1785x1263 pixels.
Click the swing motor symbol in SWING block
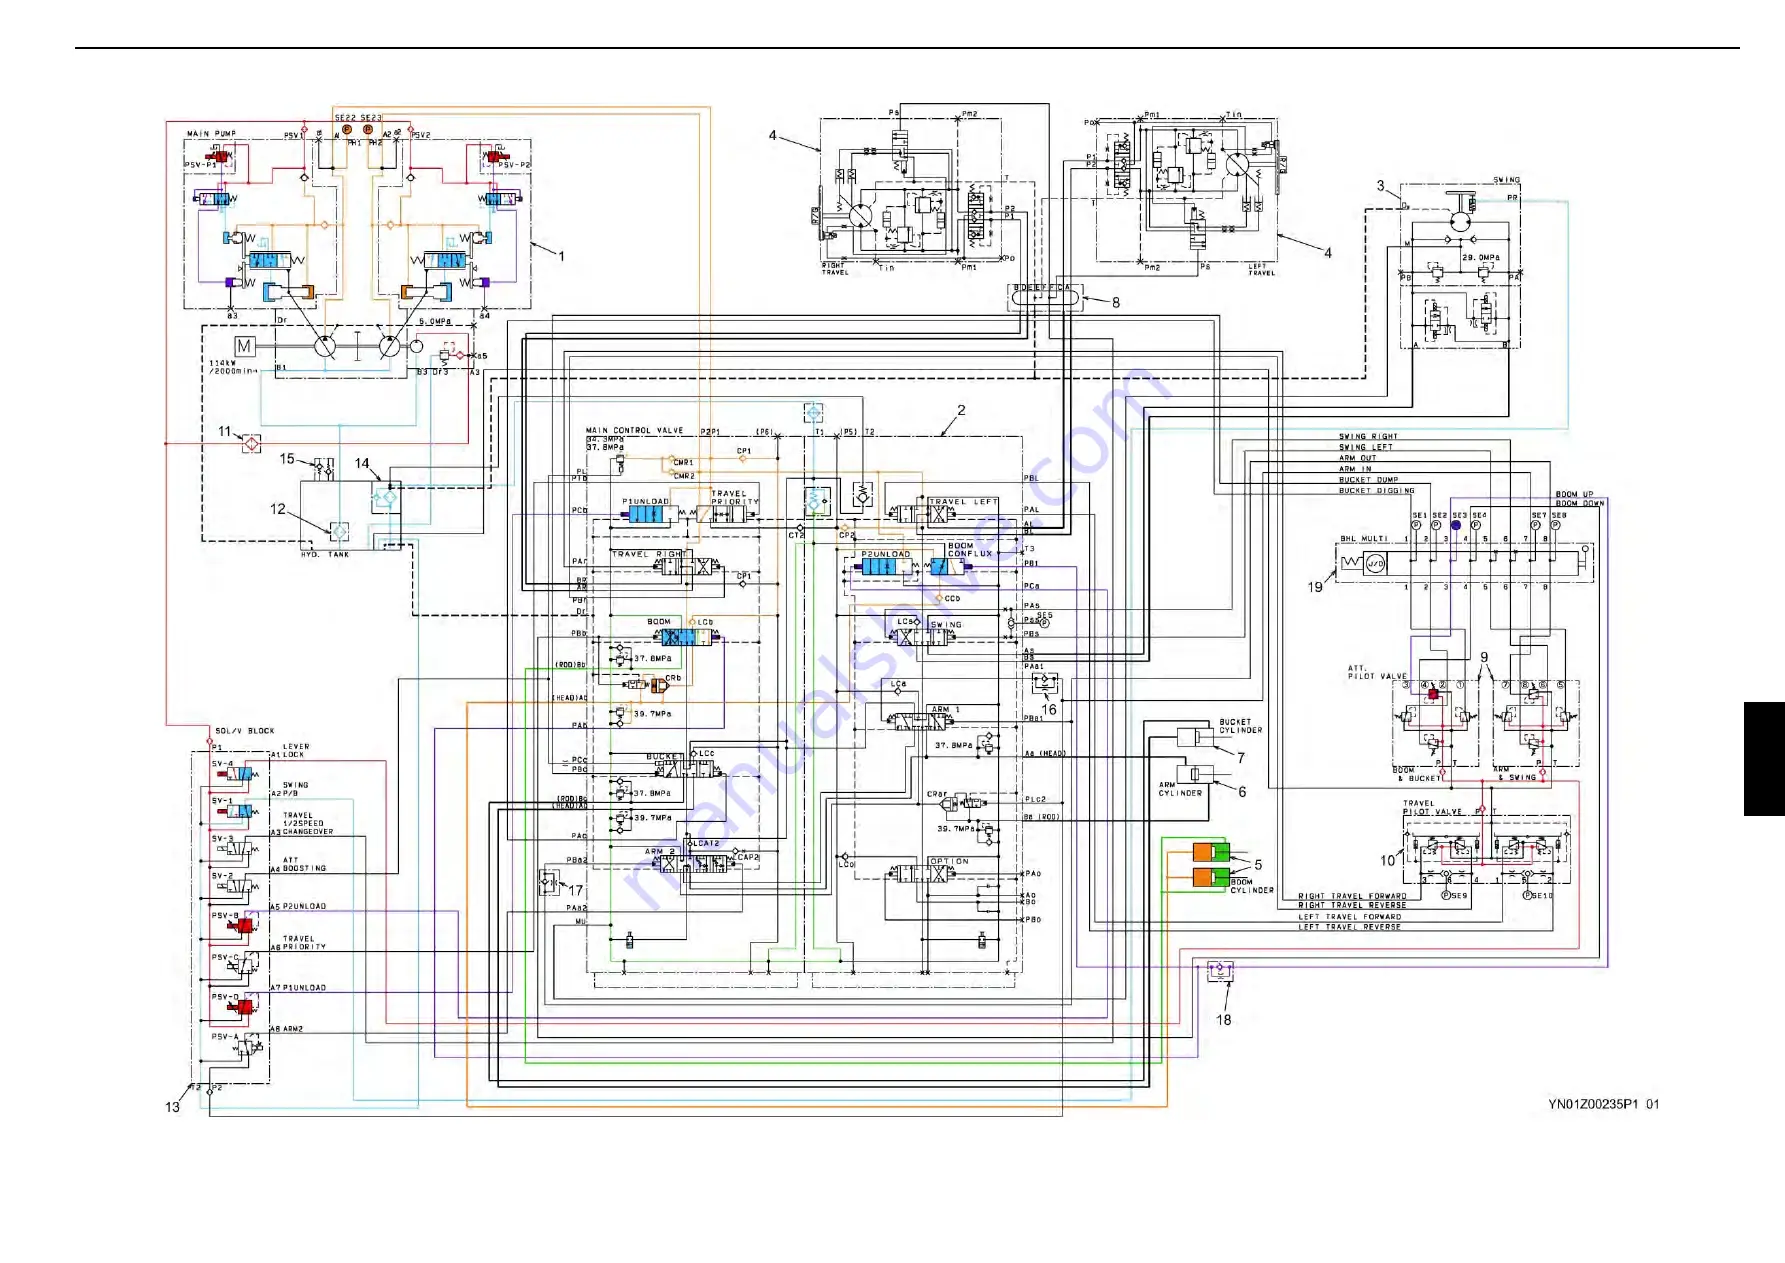coord(1461,220)
